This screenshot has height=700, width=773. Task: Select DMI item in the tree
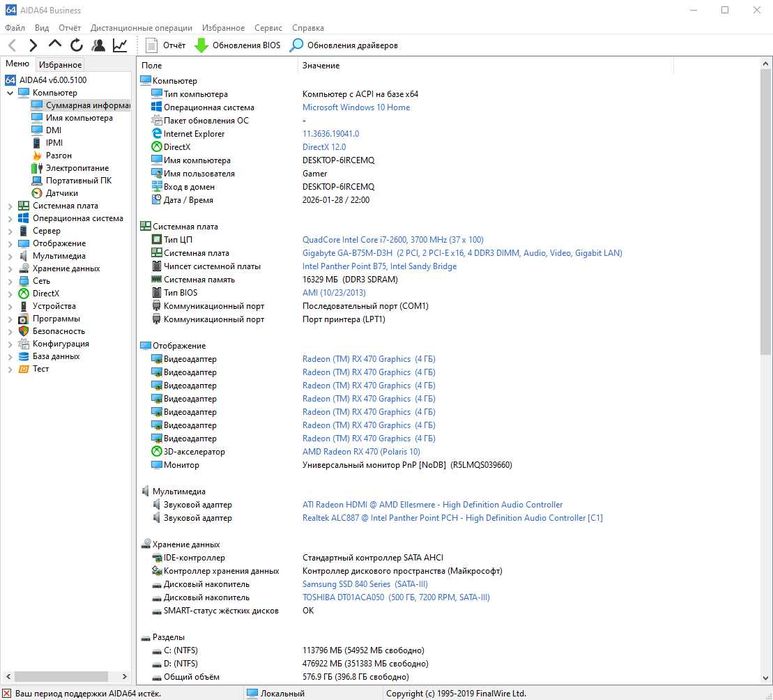[54, 130]
